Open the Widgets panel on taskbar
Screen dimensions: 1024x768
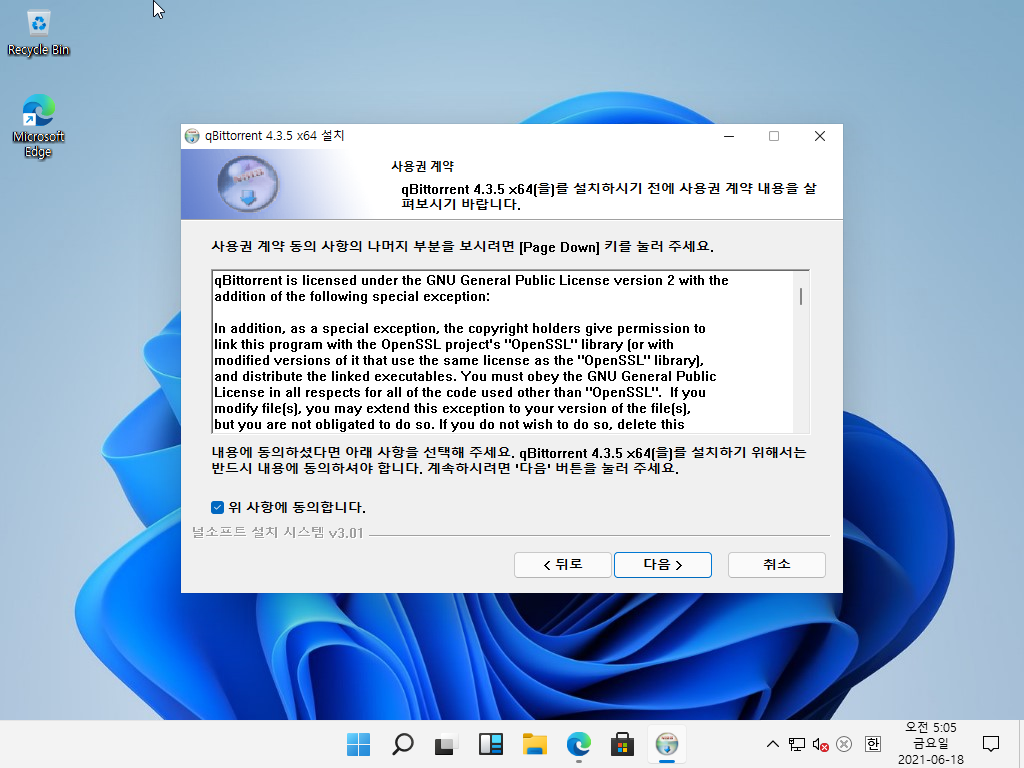point(490,744)
